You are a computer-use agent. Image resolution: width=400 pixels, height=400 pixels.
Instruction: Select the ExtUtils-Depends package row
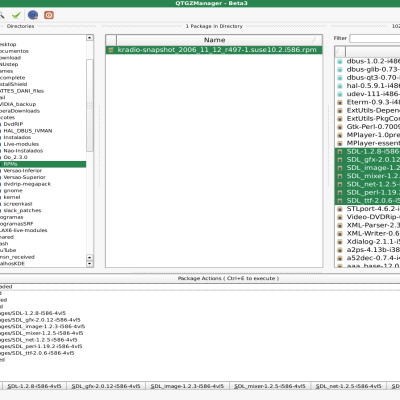coord(367,110)
